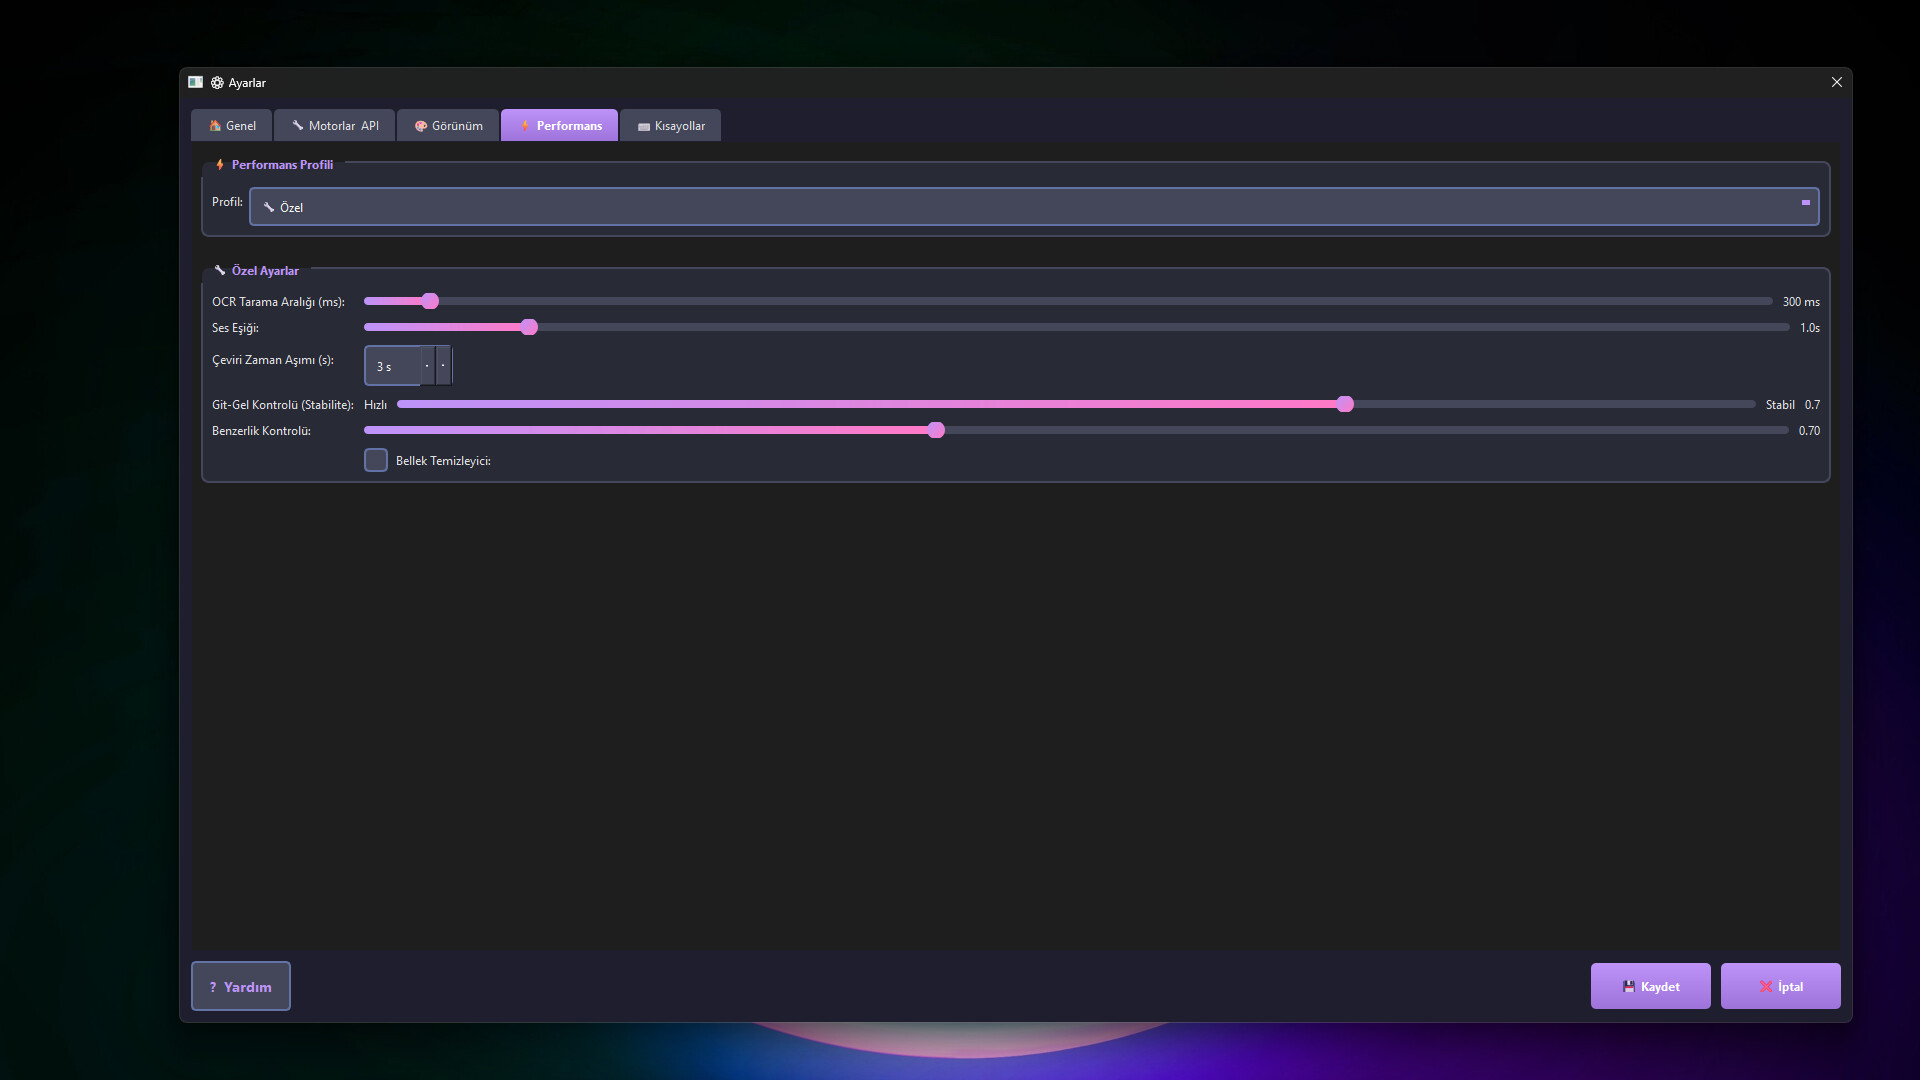Click the keyboard icon on Kısayollar tab
Image resolution: width=1920 pixels, height=1080 pixels.
click(x=644, y=127)
